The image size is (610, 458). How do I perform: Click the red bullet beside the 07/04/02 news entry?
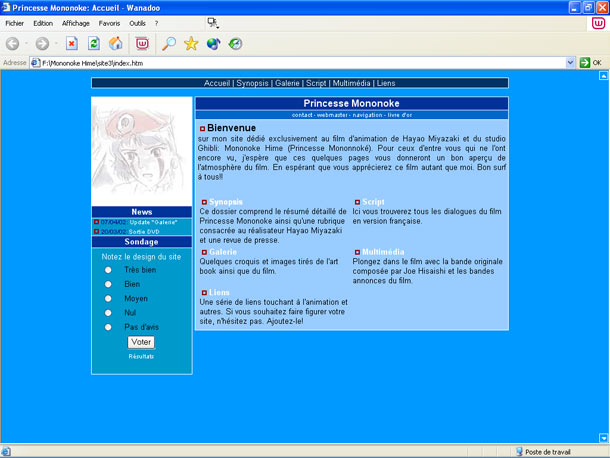(x=96, y=222)
